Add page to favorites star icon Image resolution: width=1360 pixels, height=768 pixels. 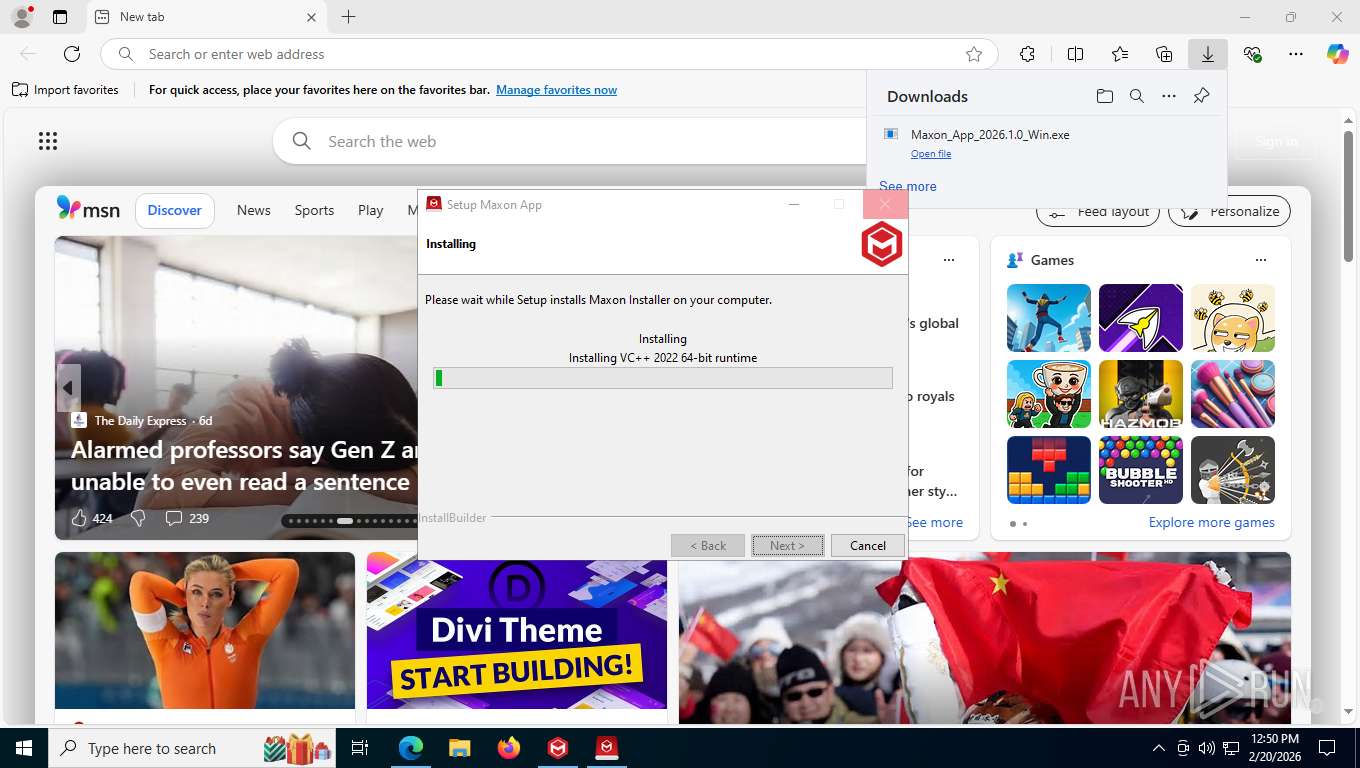pyautogui.click(x=974, y=54)
